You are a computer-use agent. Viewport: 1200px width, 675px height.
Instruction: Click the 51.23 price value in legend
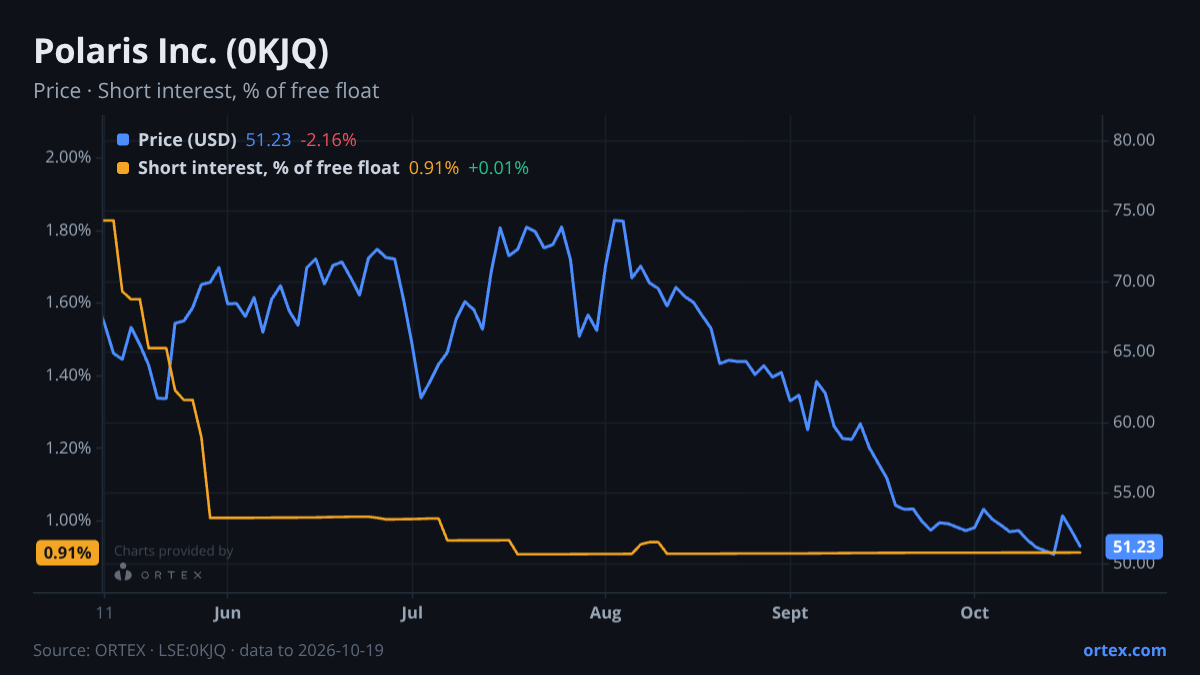(x=267, y=140)
